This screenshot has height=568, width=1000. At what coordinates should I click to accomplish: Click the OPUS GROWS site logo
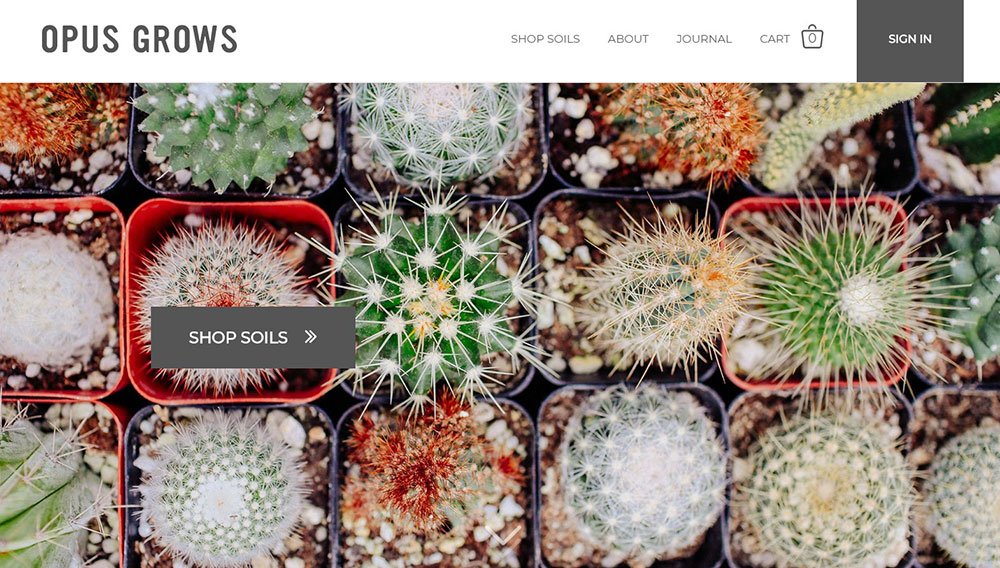click(x=139, y=39)
